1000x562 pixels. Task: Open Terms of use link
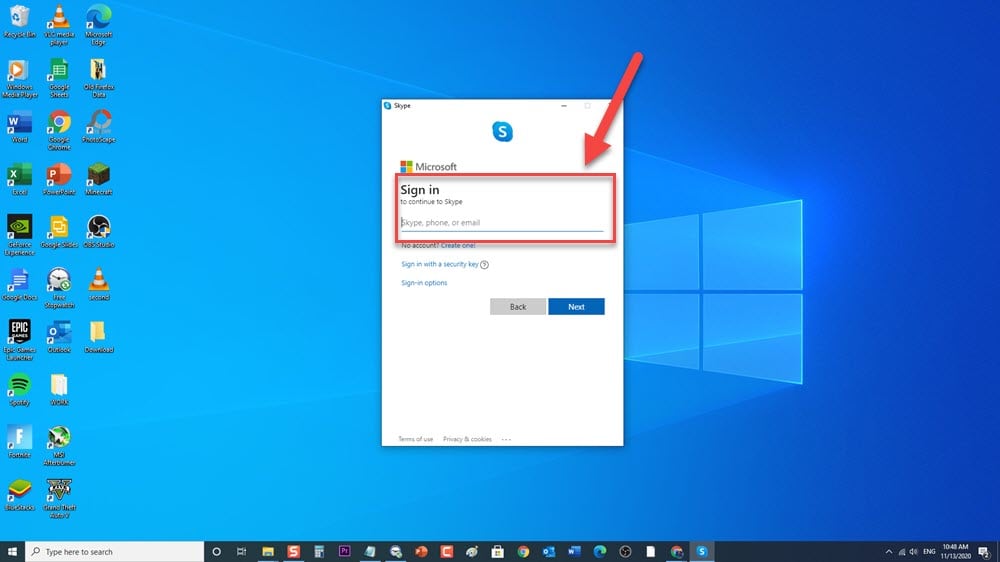pyautogui.click(x=415, y=440)
